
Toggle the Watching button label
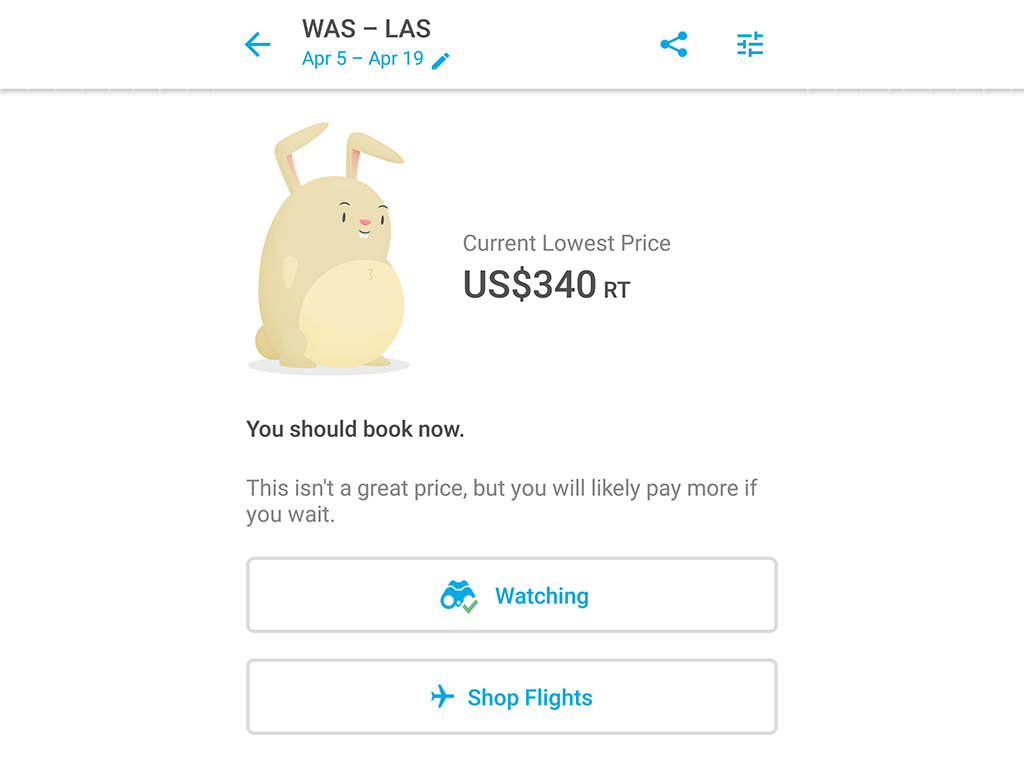[x=542, y=596]
